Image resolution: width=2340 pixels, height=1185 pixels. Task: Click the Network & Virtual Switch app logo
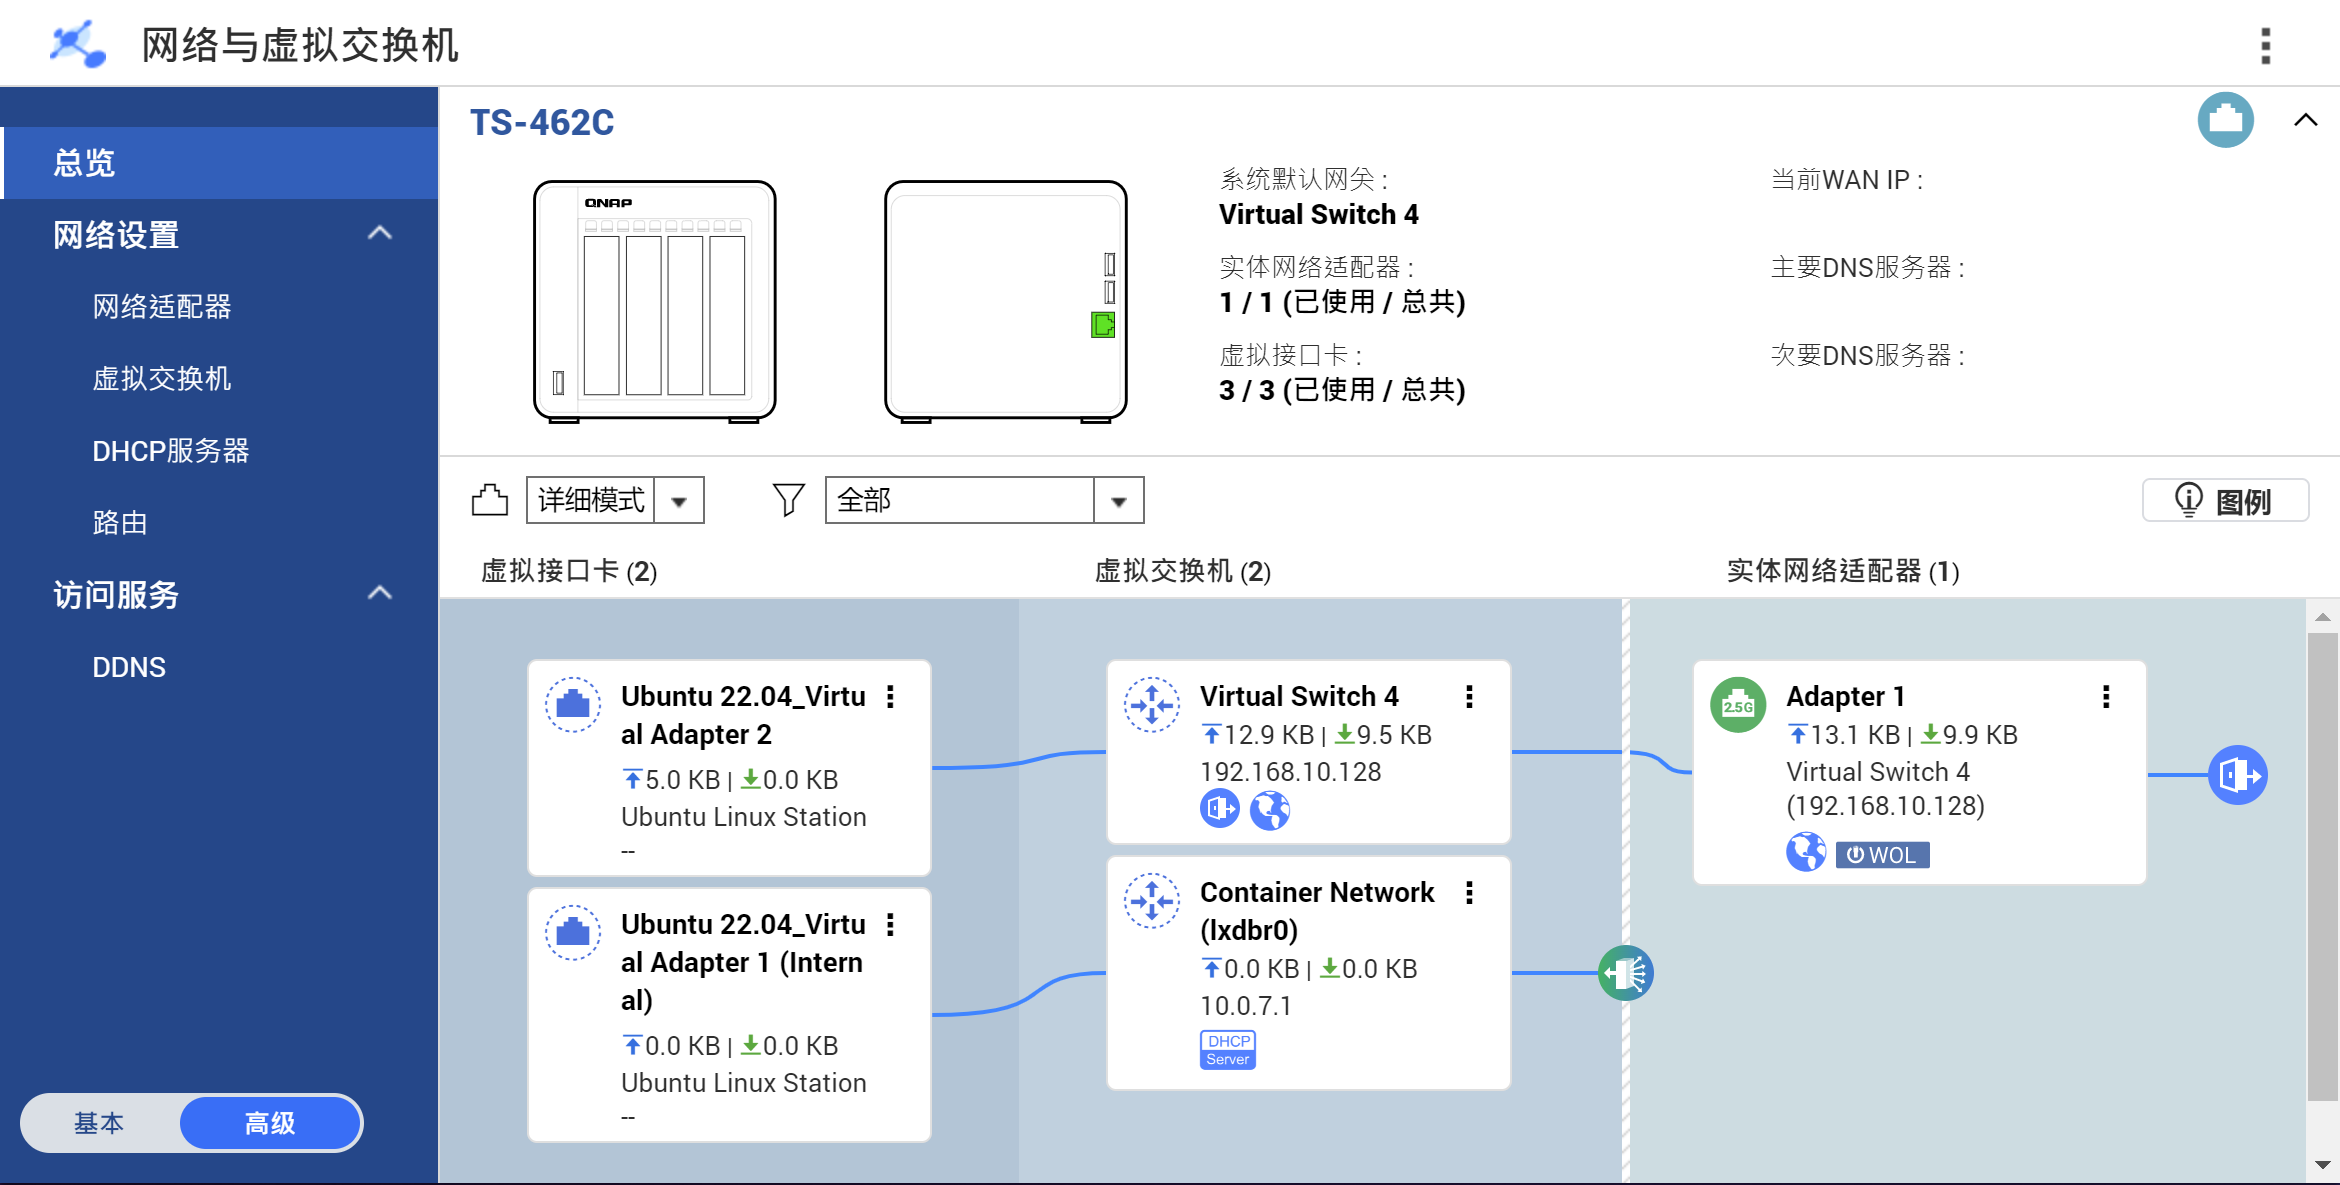coord(78,44)
